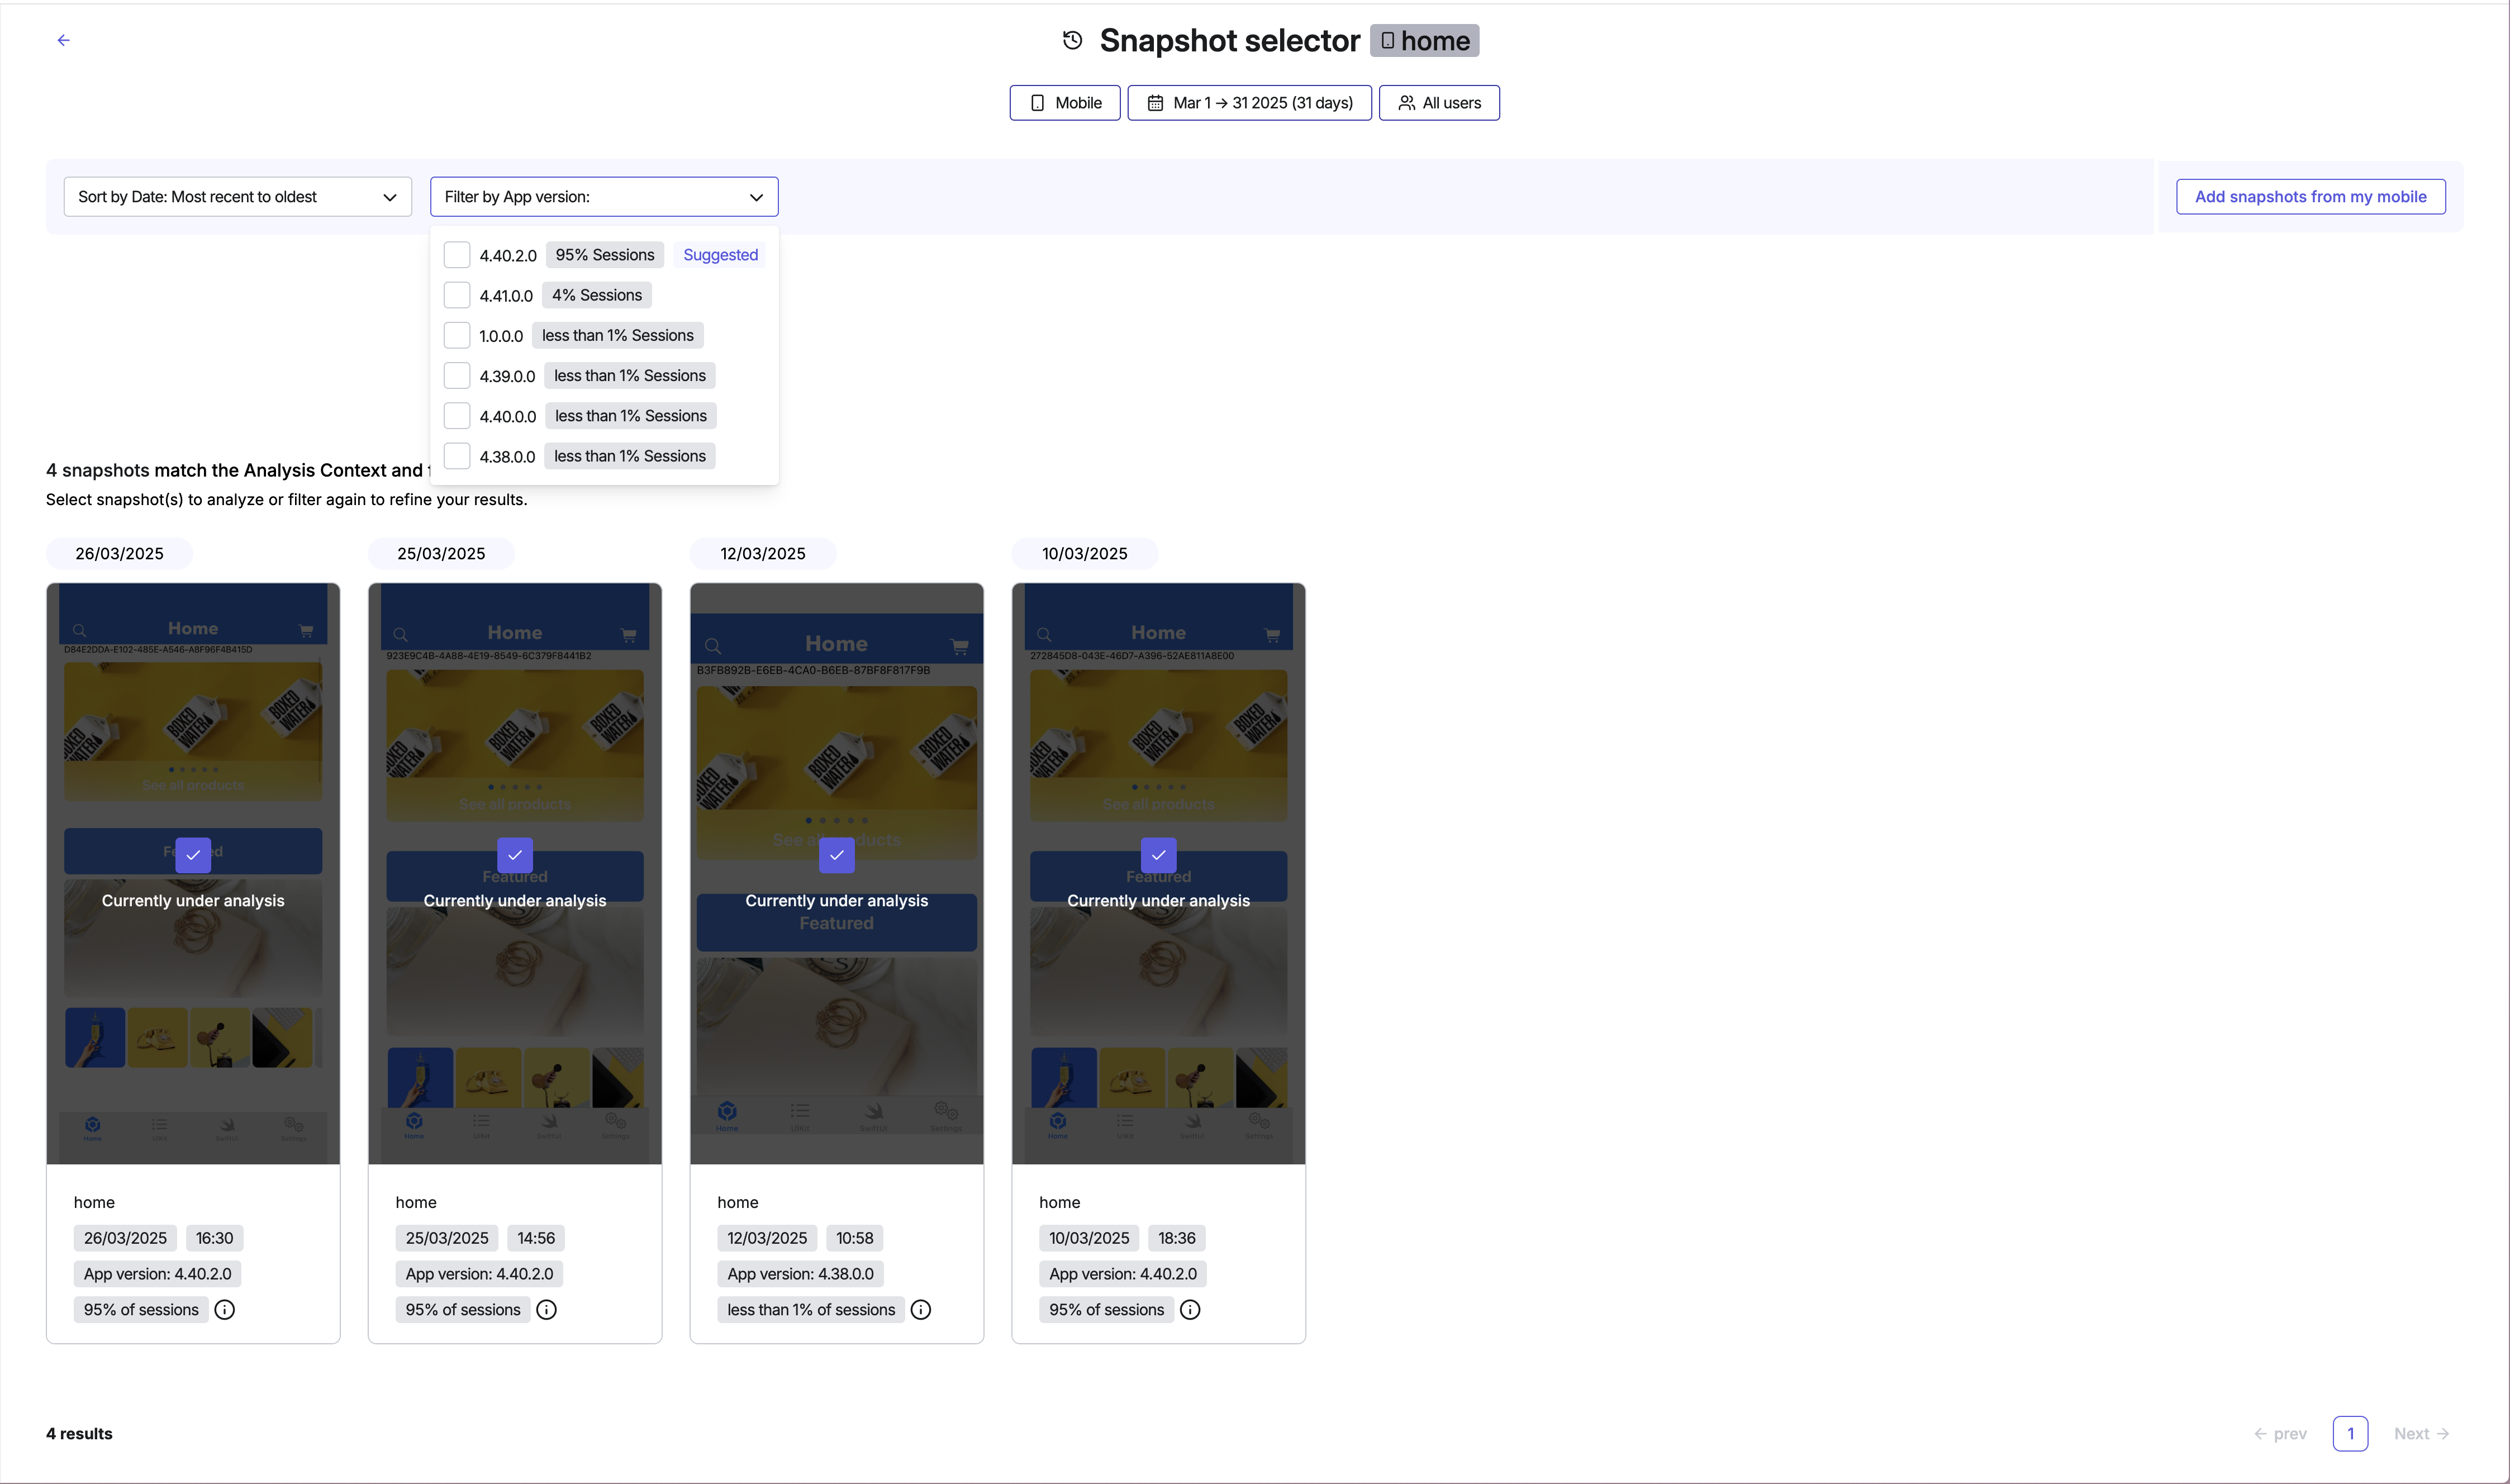Check the 1.0.0.0 app version checkbox
Screen dimensions: 2510x1484
tap(457, 335)
